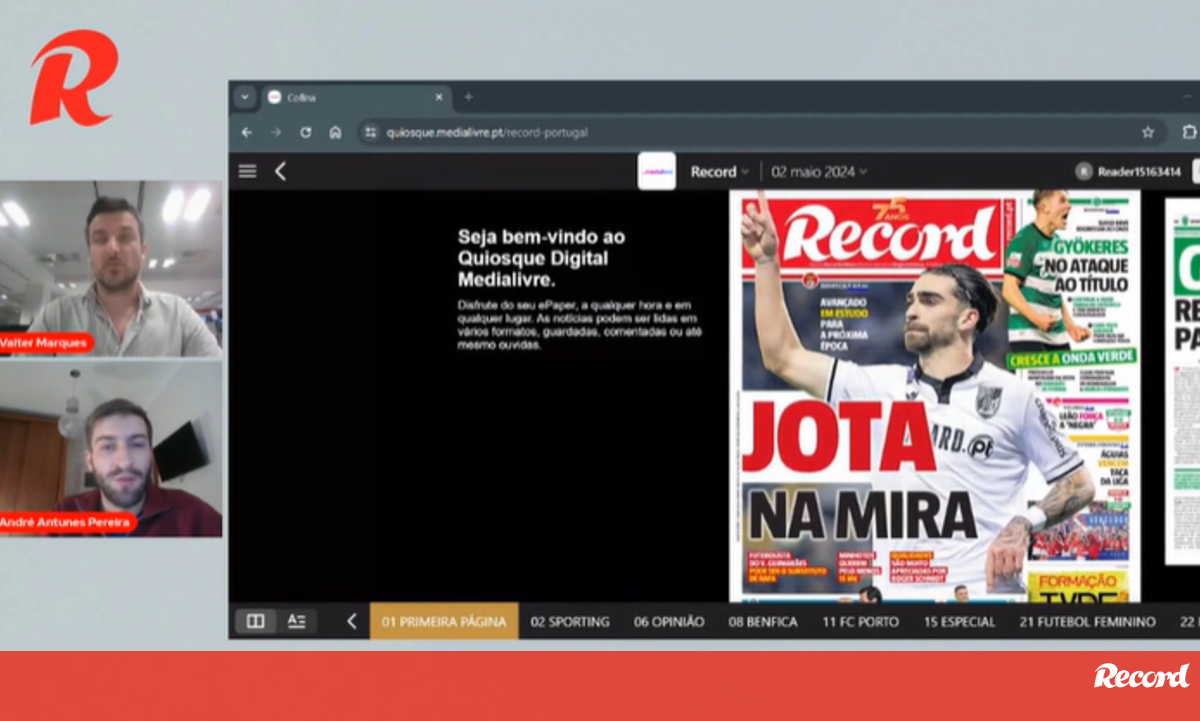Image resolution: width=1200 pixels, height=721 pixels.
Task: Click the Cresce a onda verde banner
Action: (x=1071, y=357)
